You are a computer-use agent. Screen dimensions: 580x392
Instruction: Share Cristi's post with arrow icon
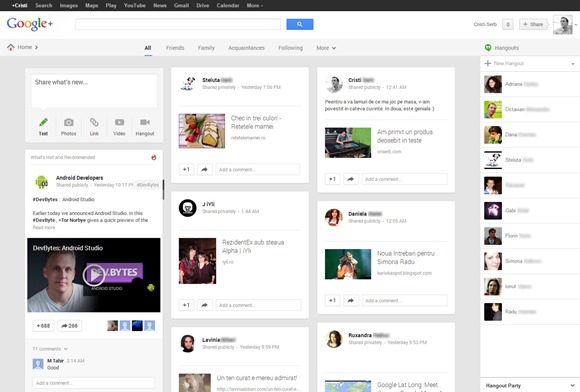pyautogui.click(x=350, y=179)
